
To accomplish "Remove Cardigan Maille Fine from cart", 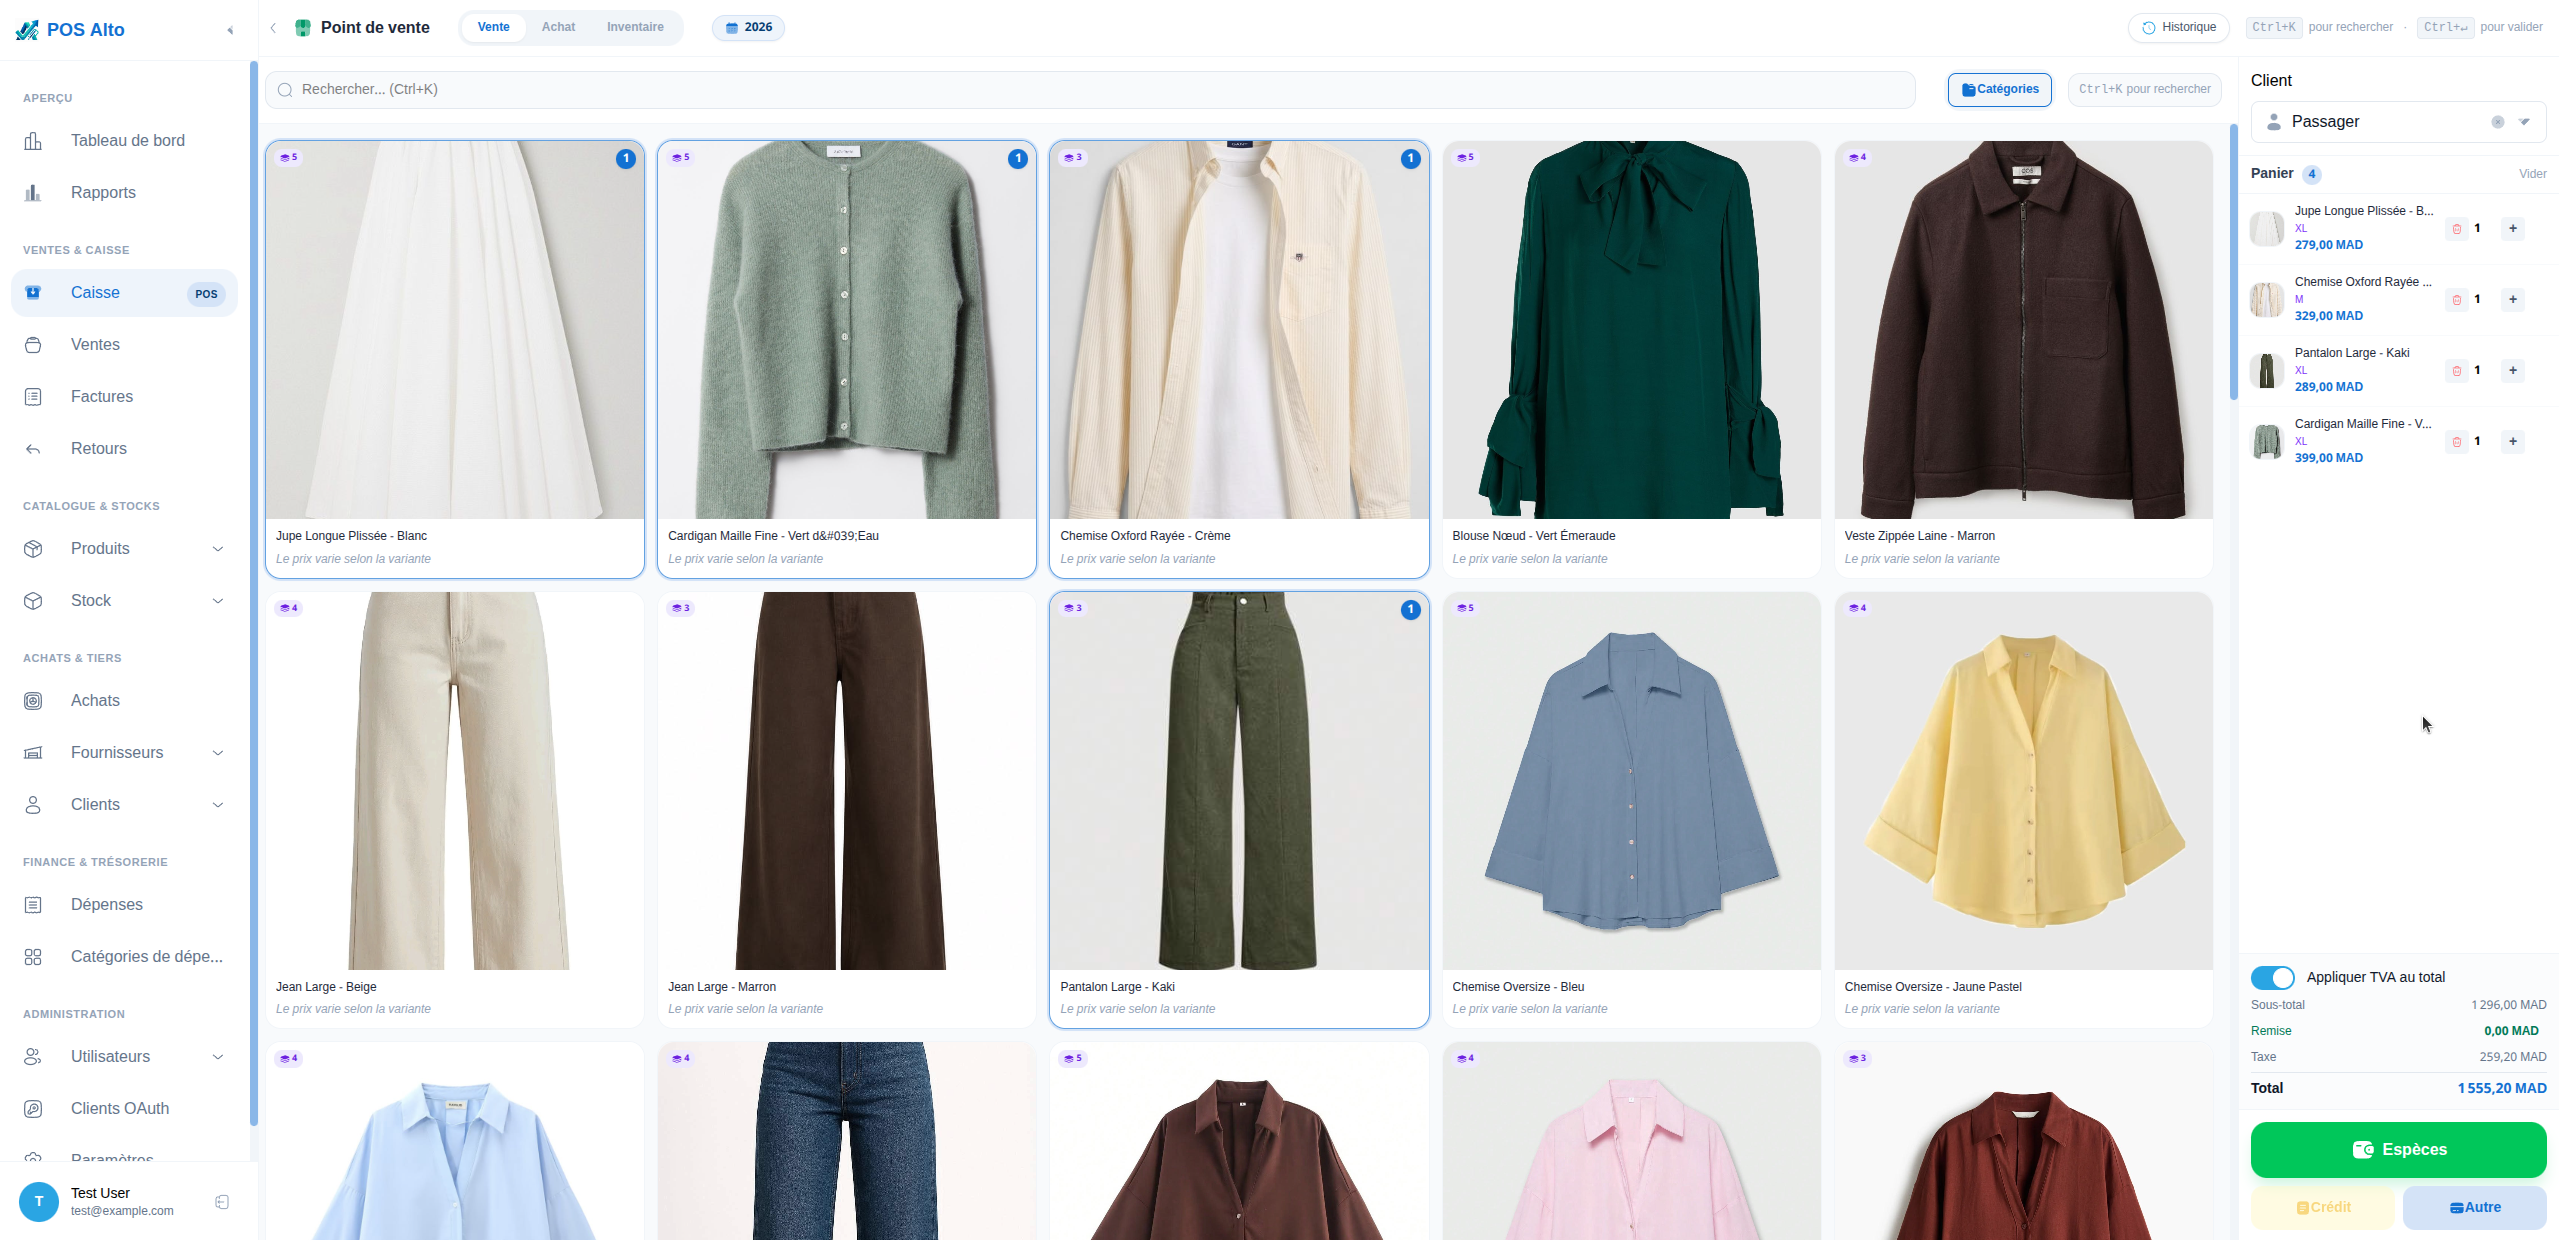I will [x=2457, y=442].
